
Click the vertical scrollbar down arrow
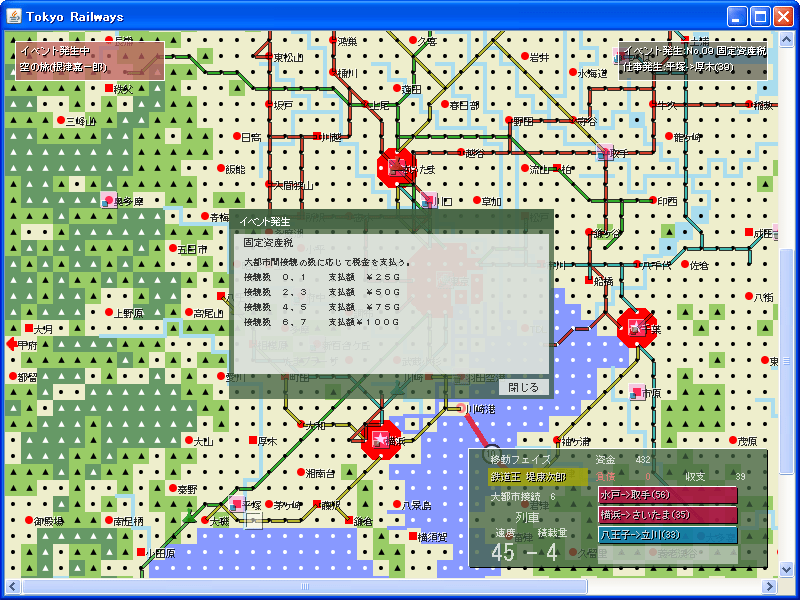click(x=786, y=568)
